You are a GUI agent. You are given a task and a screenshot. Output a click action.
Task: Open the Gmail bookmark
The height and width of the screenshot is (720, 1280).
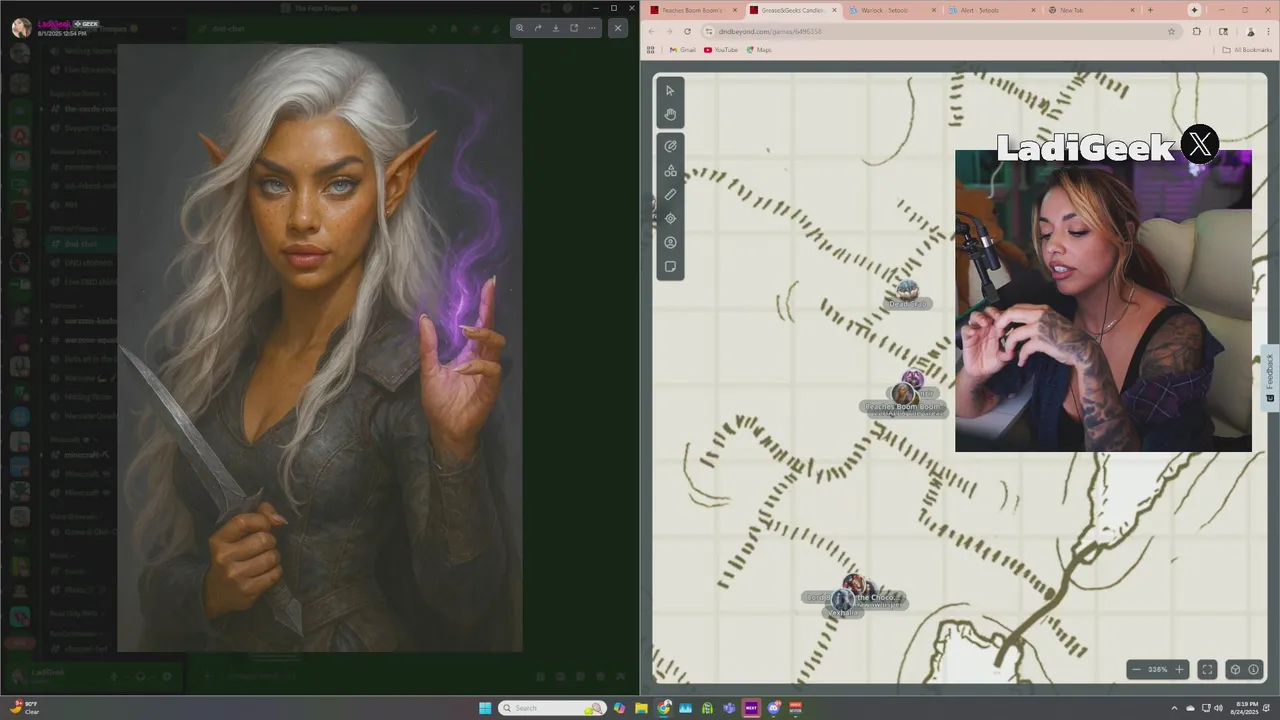coord(682,49)
